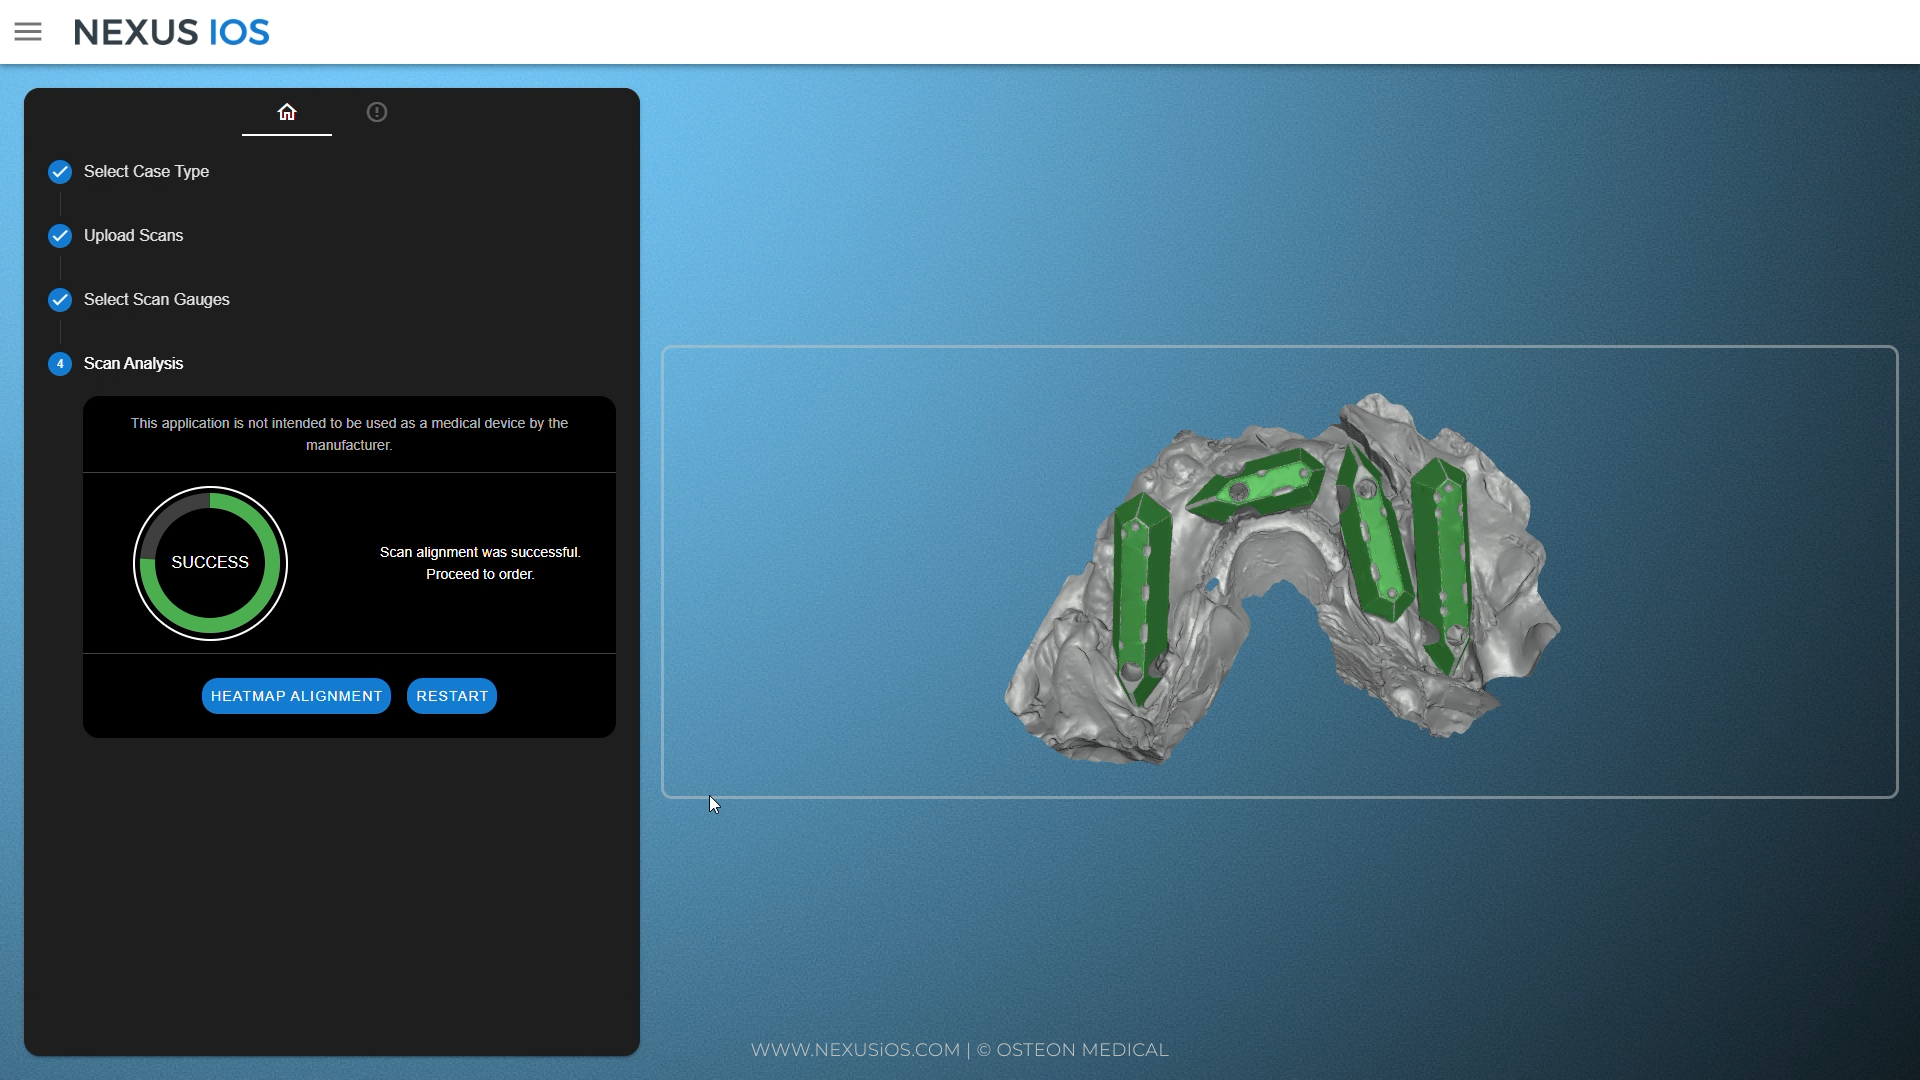Open the navigation hamburger menu
Image resolution: width=1920 pixels, height=1080 pixels.
click(28, 31)
